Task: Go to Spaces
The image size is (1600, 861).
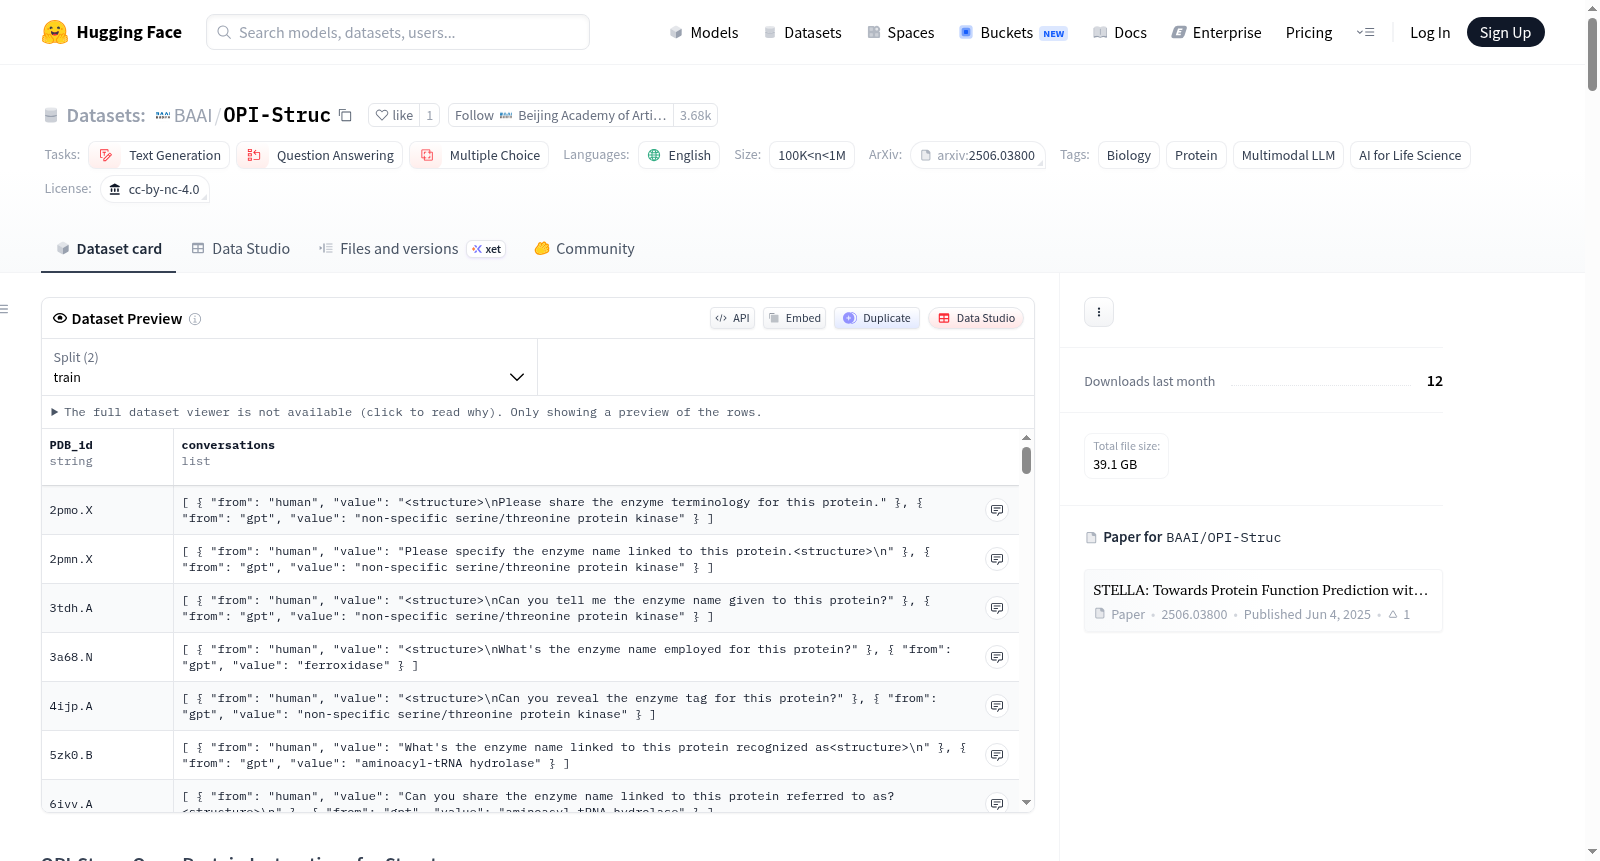Action: pos(900,32)
